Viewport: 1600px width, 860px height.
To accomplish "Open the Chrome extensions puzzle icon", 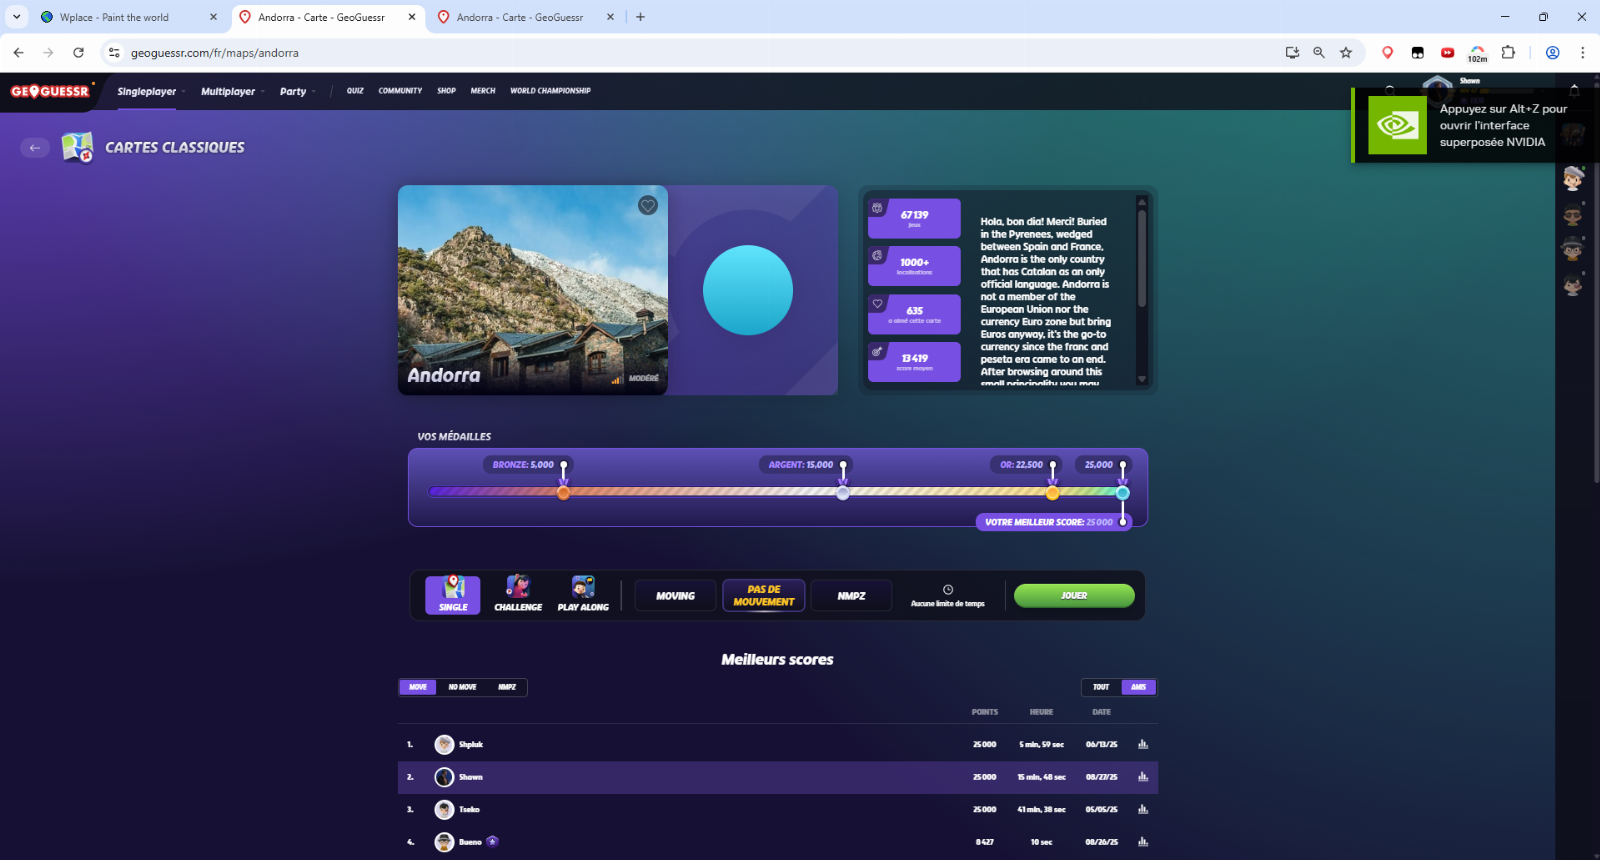I will tap(1508, 53).
